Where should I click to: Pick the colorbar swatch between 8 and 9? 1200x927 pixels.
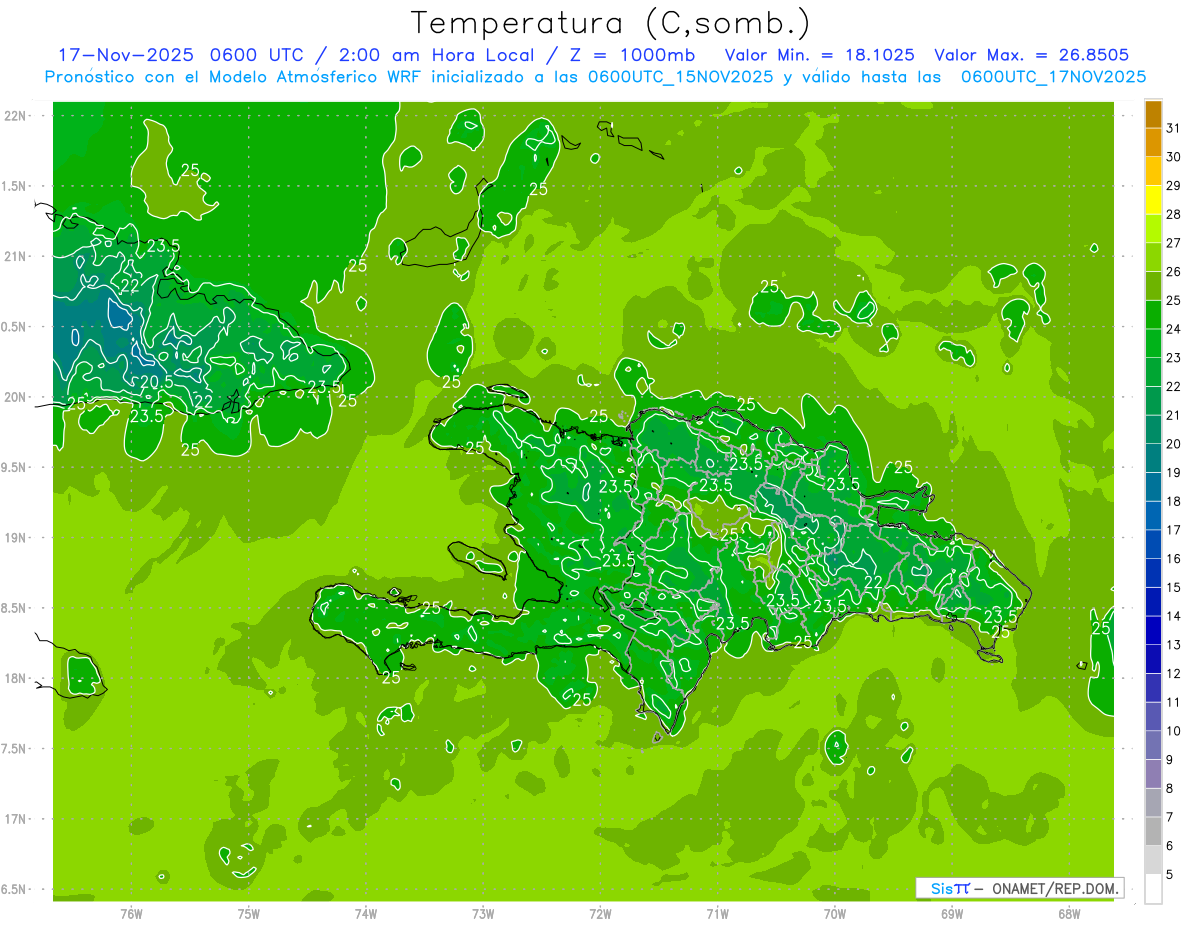pos(1153,774)
